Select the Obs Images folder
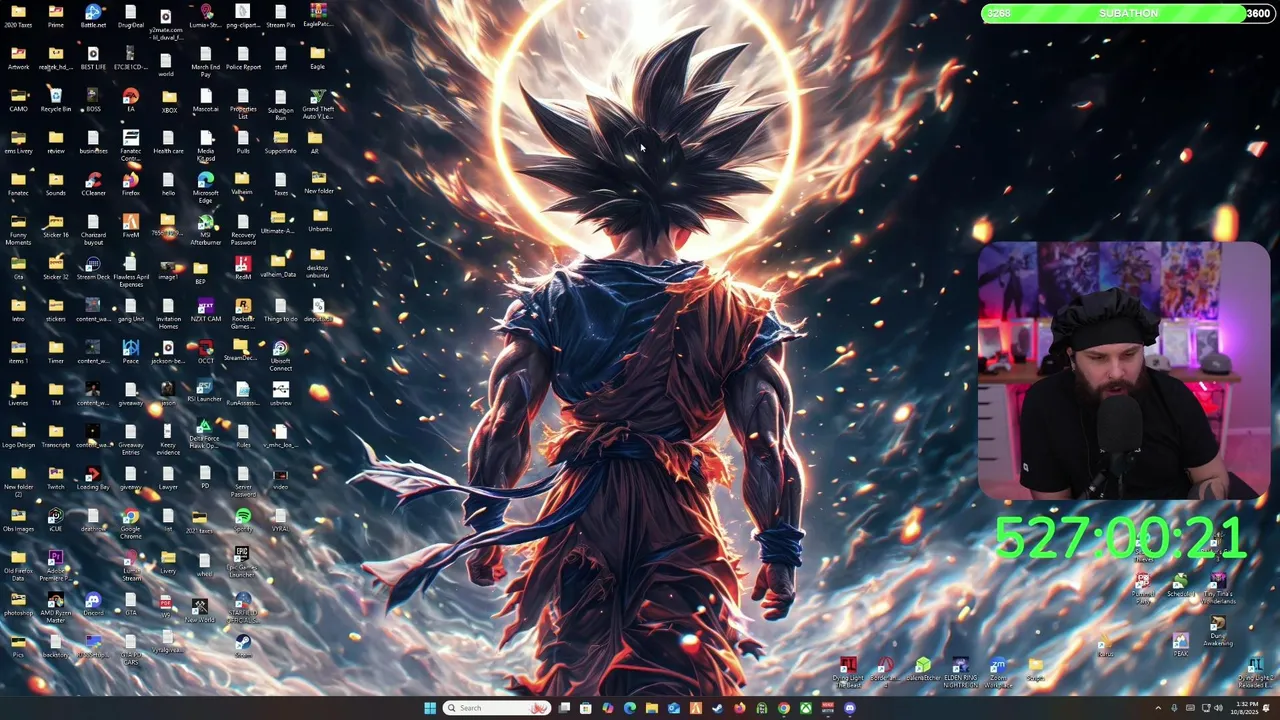Viewport: 1280px width, 720px height. click(18, 520)
